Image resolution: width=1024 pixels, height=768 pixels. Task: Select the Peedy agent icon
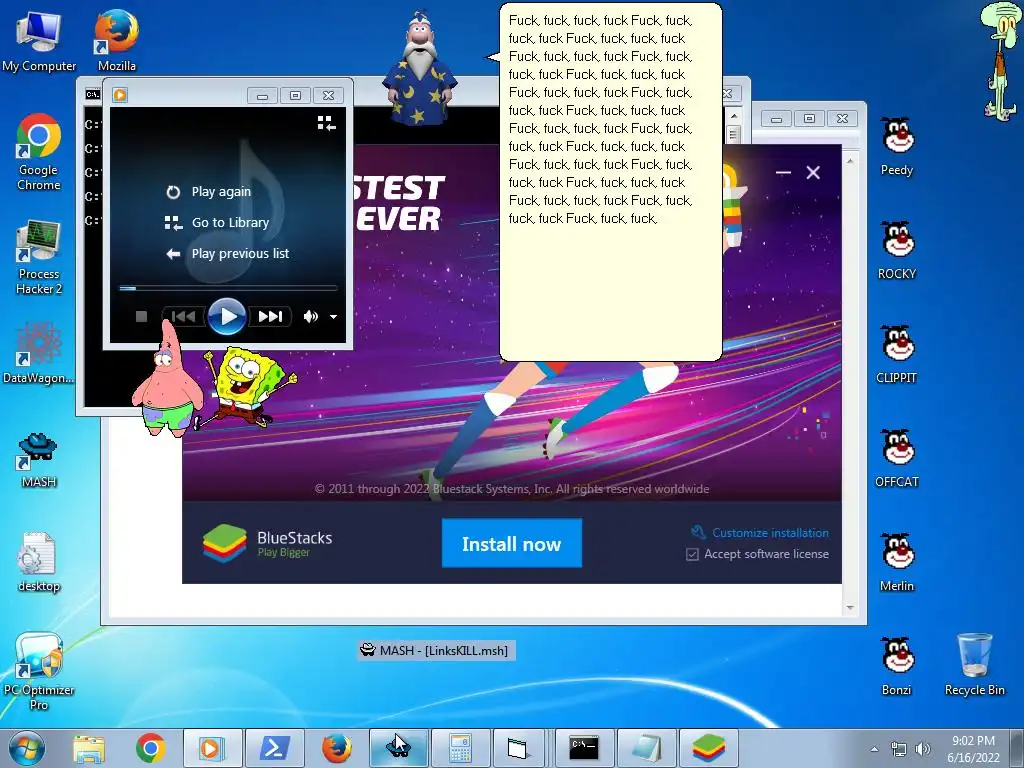(897, 146)
